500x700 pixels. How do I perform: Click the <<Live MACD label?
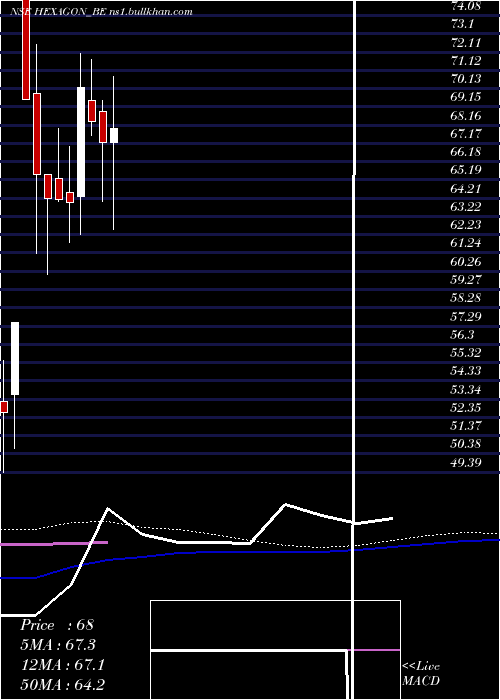421,674
